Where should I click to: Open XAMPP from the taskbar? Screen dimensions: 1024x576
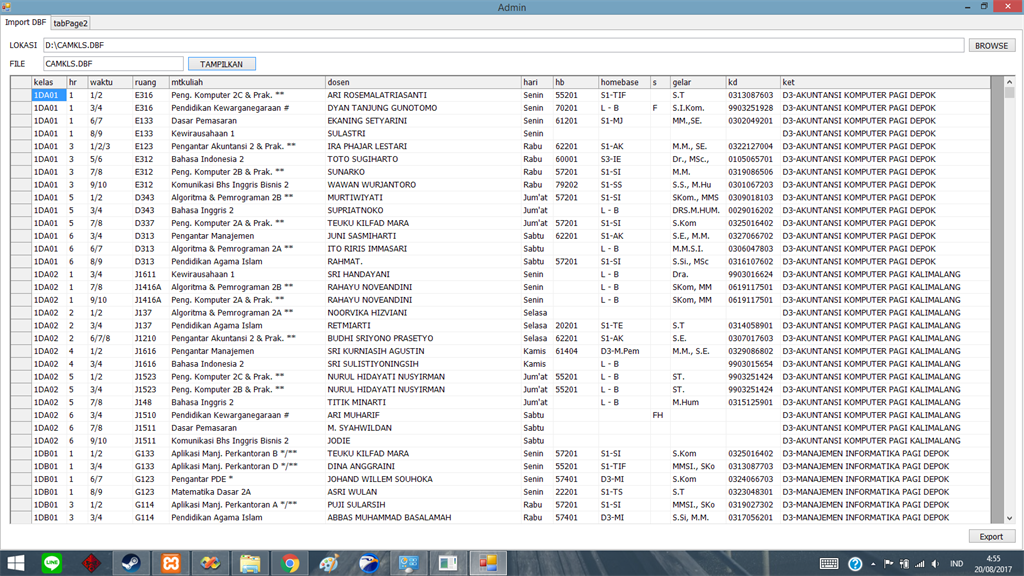pos(170,563)
